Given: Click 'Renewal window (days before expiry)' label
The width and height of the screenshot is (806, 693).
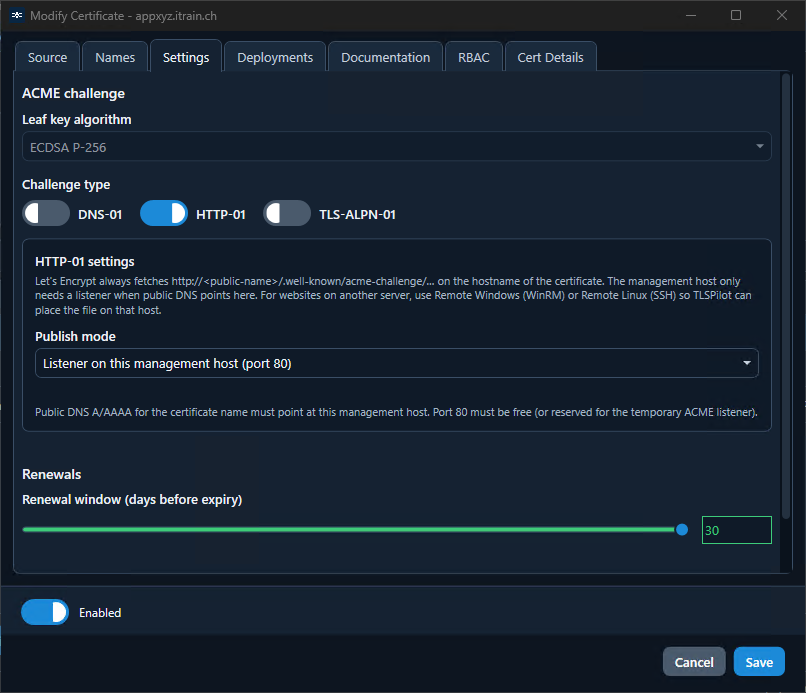Looking at the screenshot, I should 132,500.
